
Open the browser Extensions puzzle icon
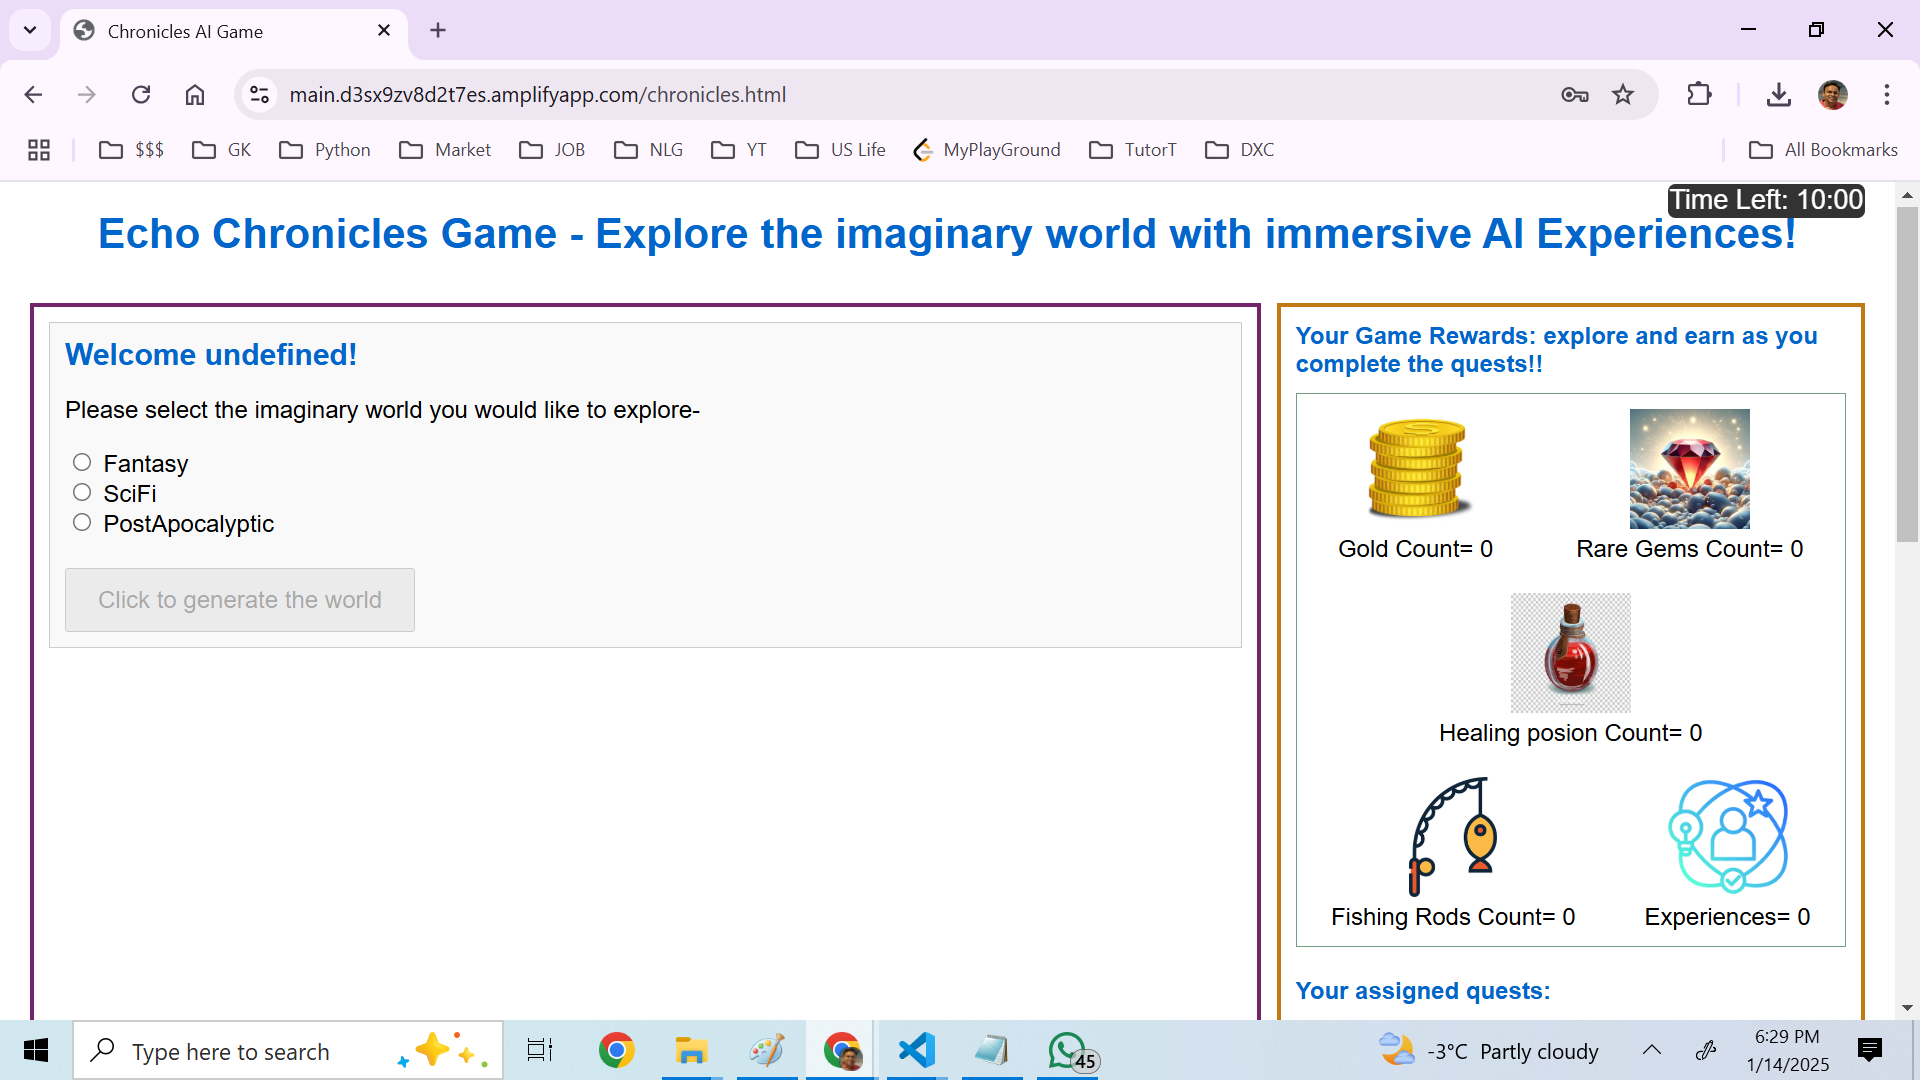[1699, 94]
